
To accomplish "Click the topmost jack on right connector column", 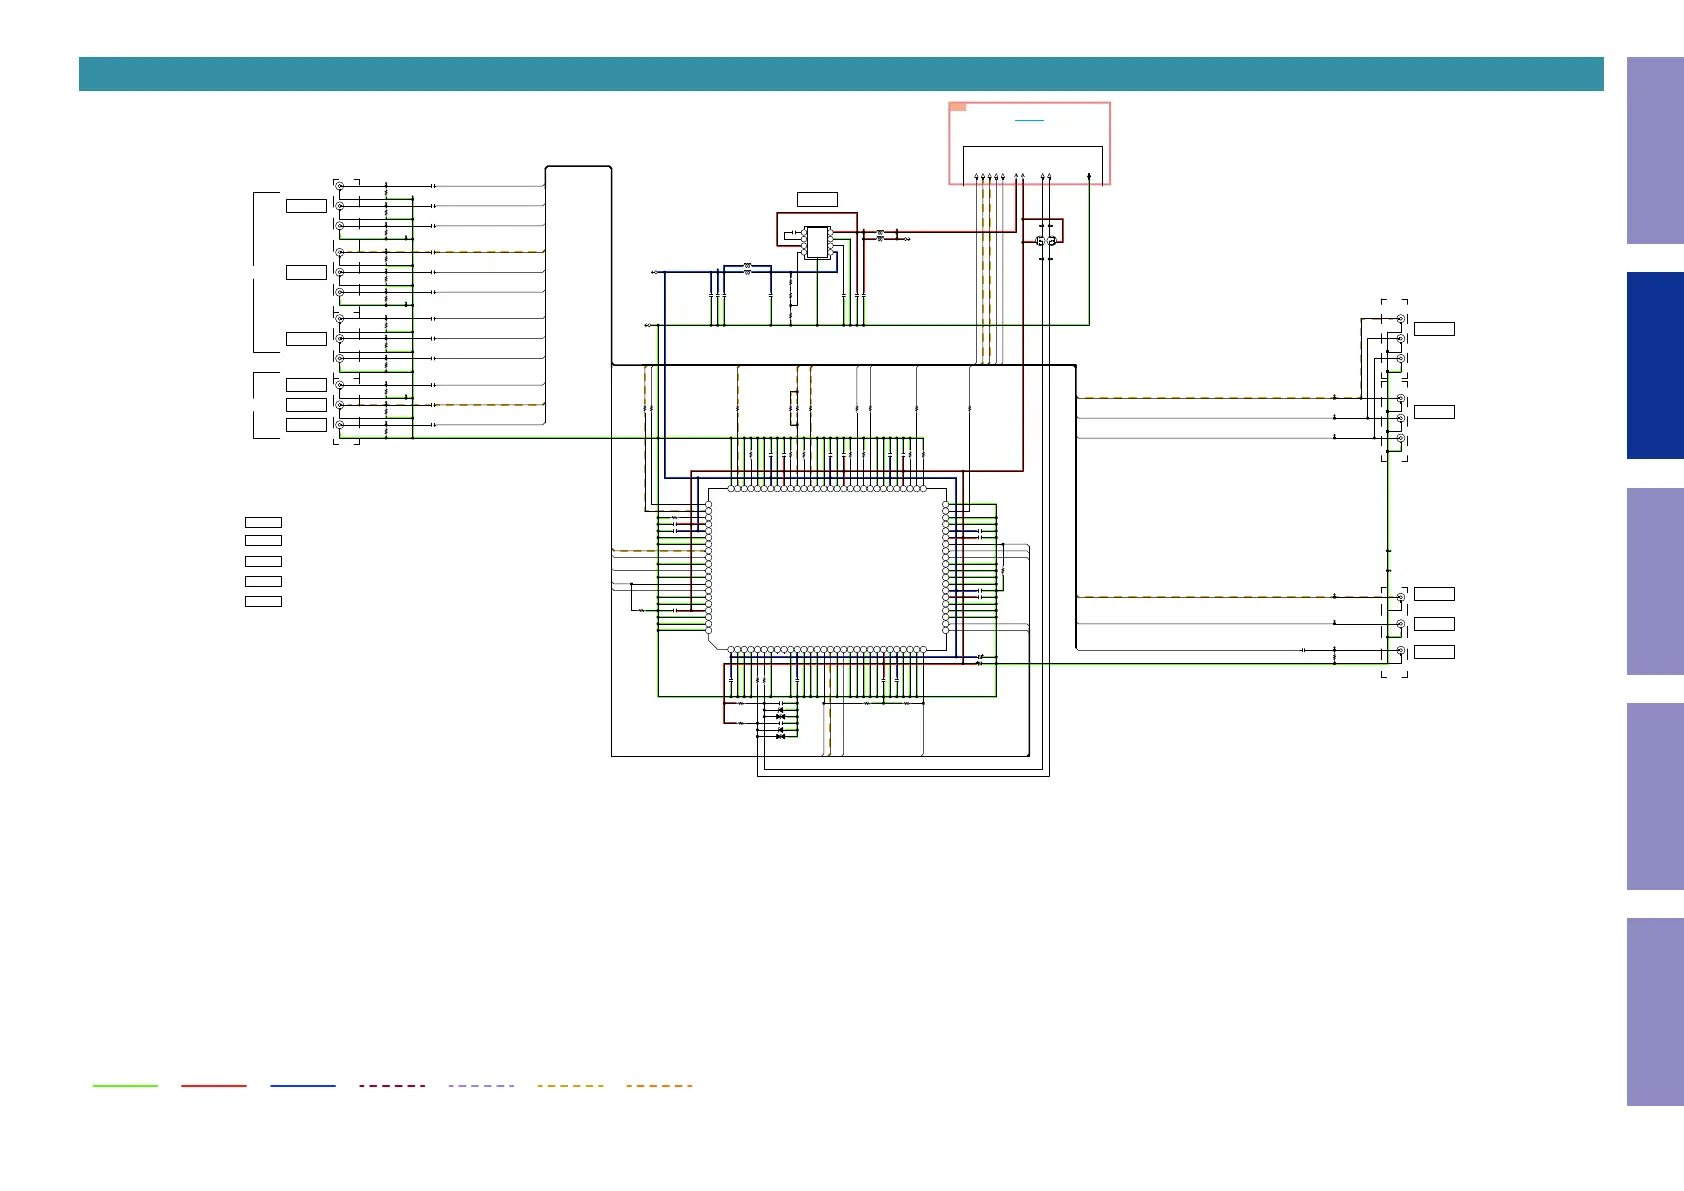I will click(1401, 319).
